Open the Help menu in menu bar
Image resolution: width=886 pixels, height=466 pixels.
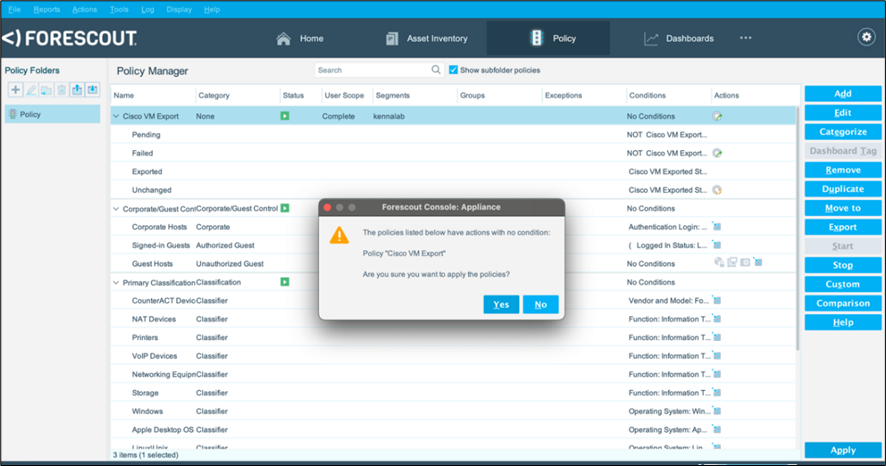212,9
